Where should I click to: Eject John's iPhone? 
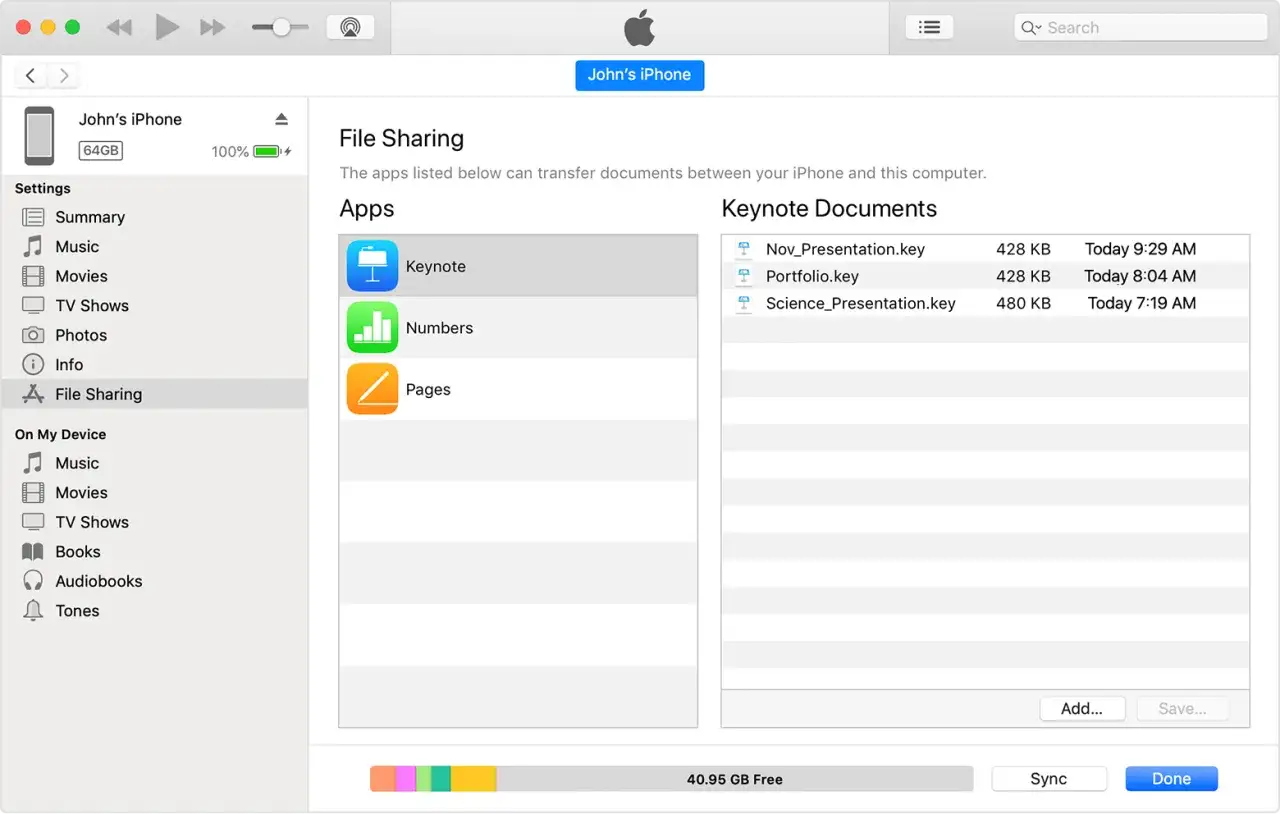coord(281,118)
